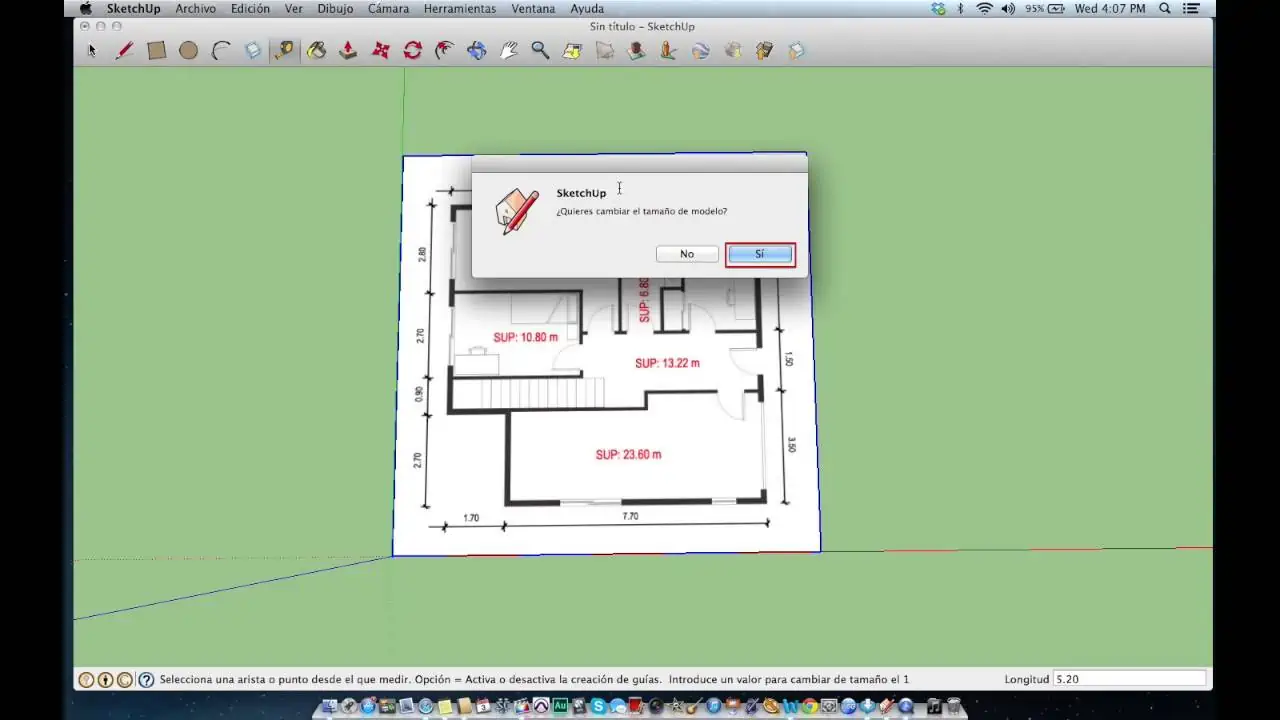Click the Wed 4:07 PM clock

pyautogui.click(x=1110, y=8)
